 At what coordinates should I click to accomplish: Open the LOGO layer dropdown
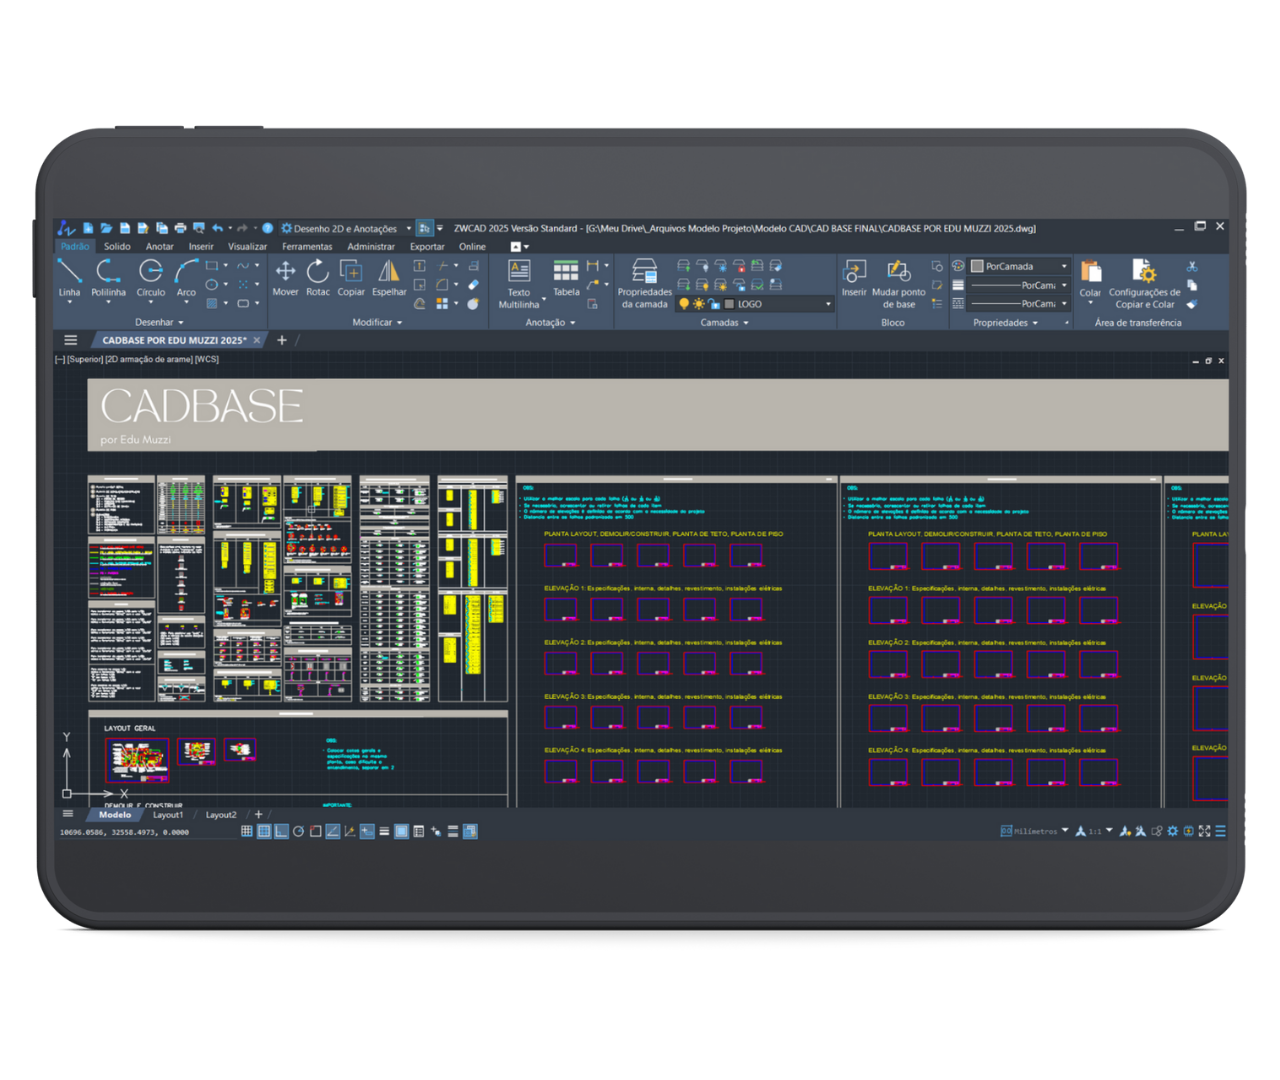click(828, 304)
